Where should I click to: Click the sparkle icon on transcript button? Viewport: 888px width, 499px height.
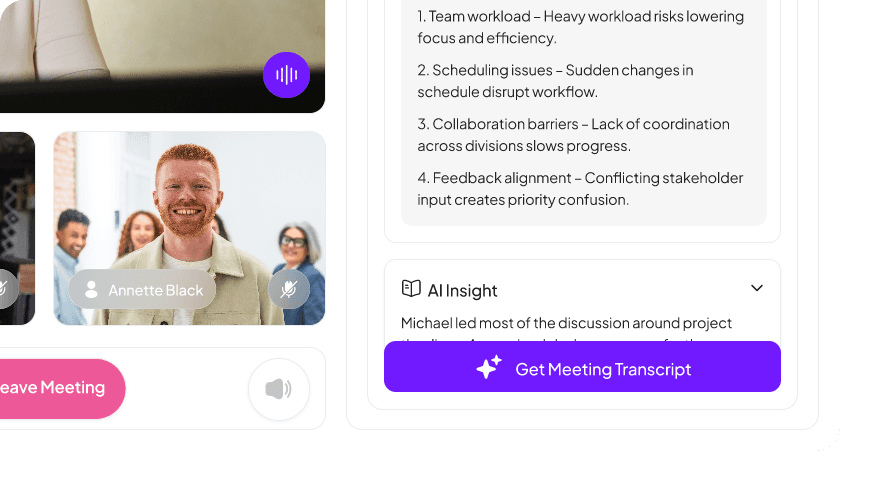(x=489, y=367)
